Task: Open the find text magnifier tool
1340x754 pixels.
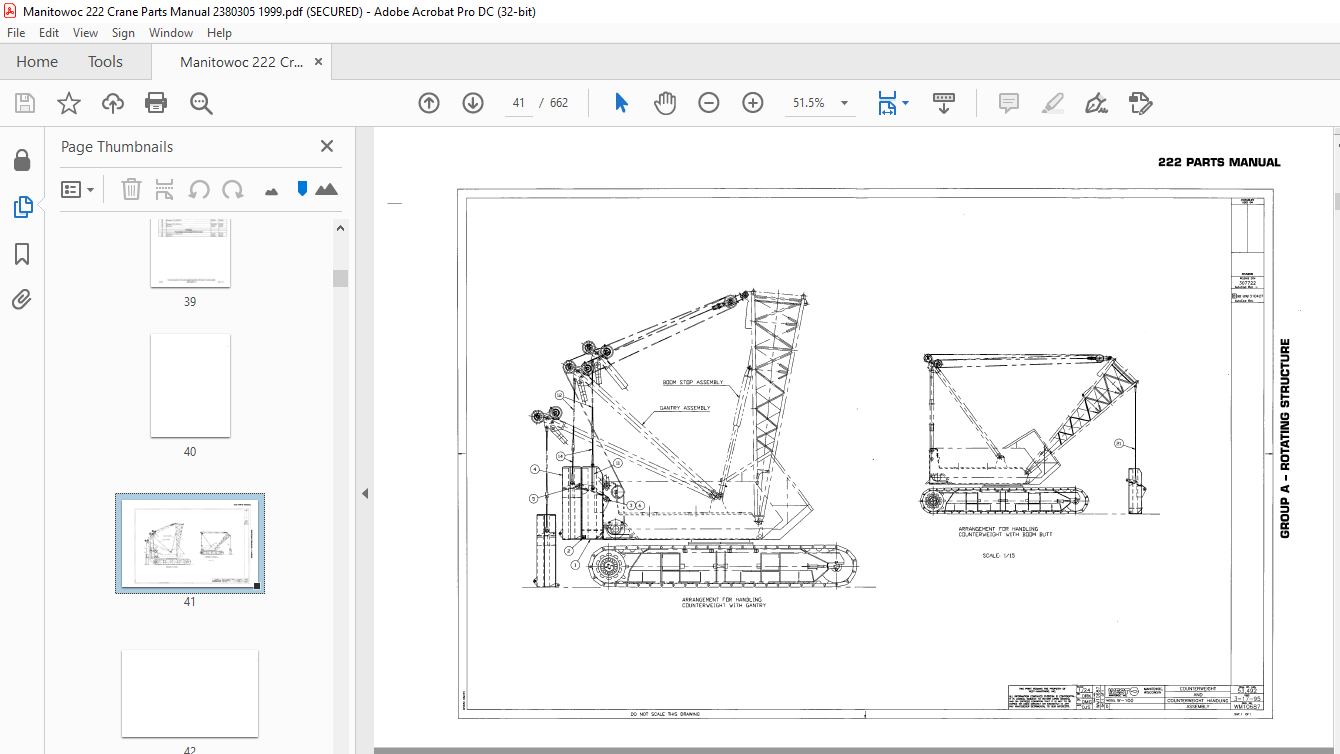Action: [x=201, y=103]
